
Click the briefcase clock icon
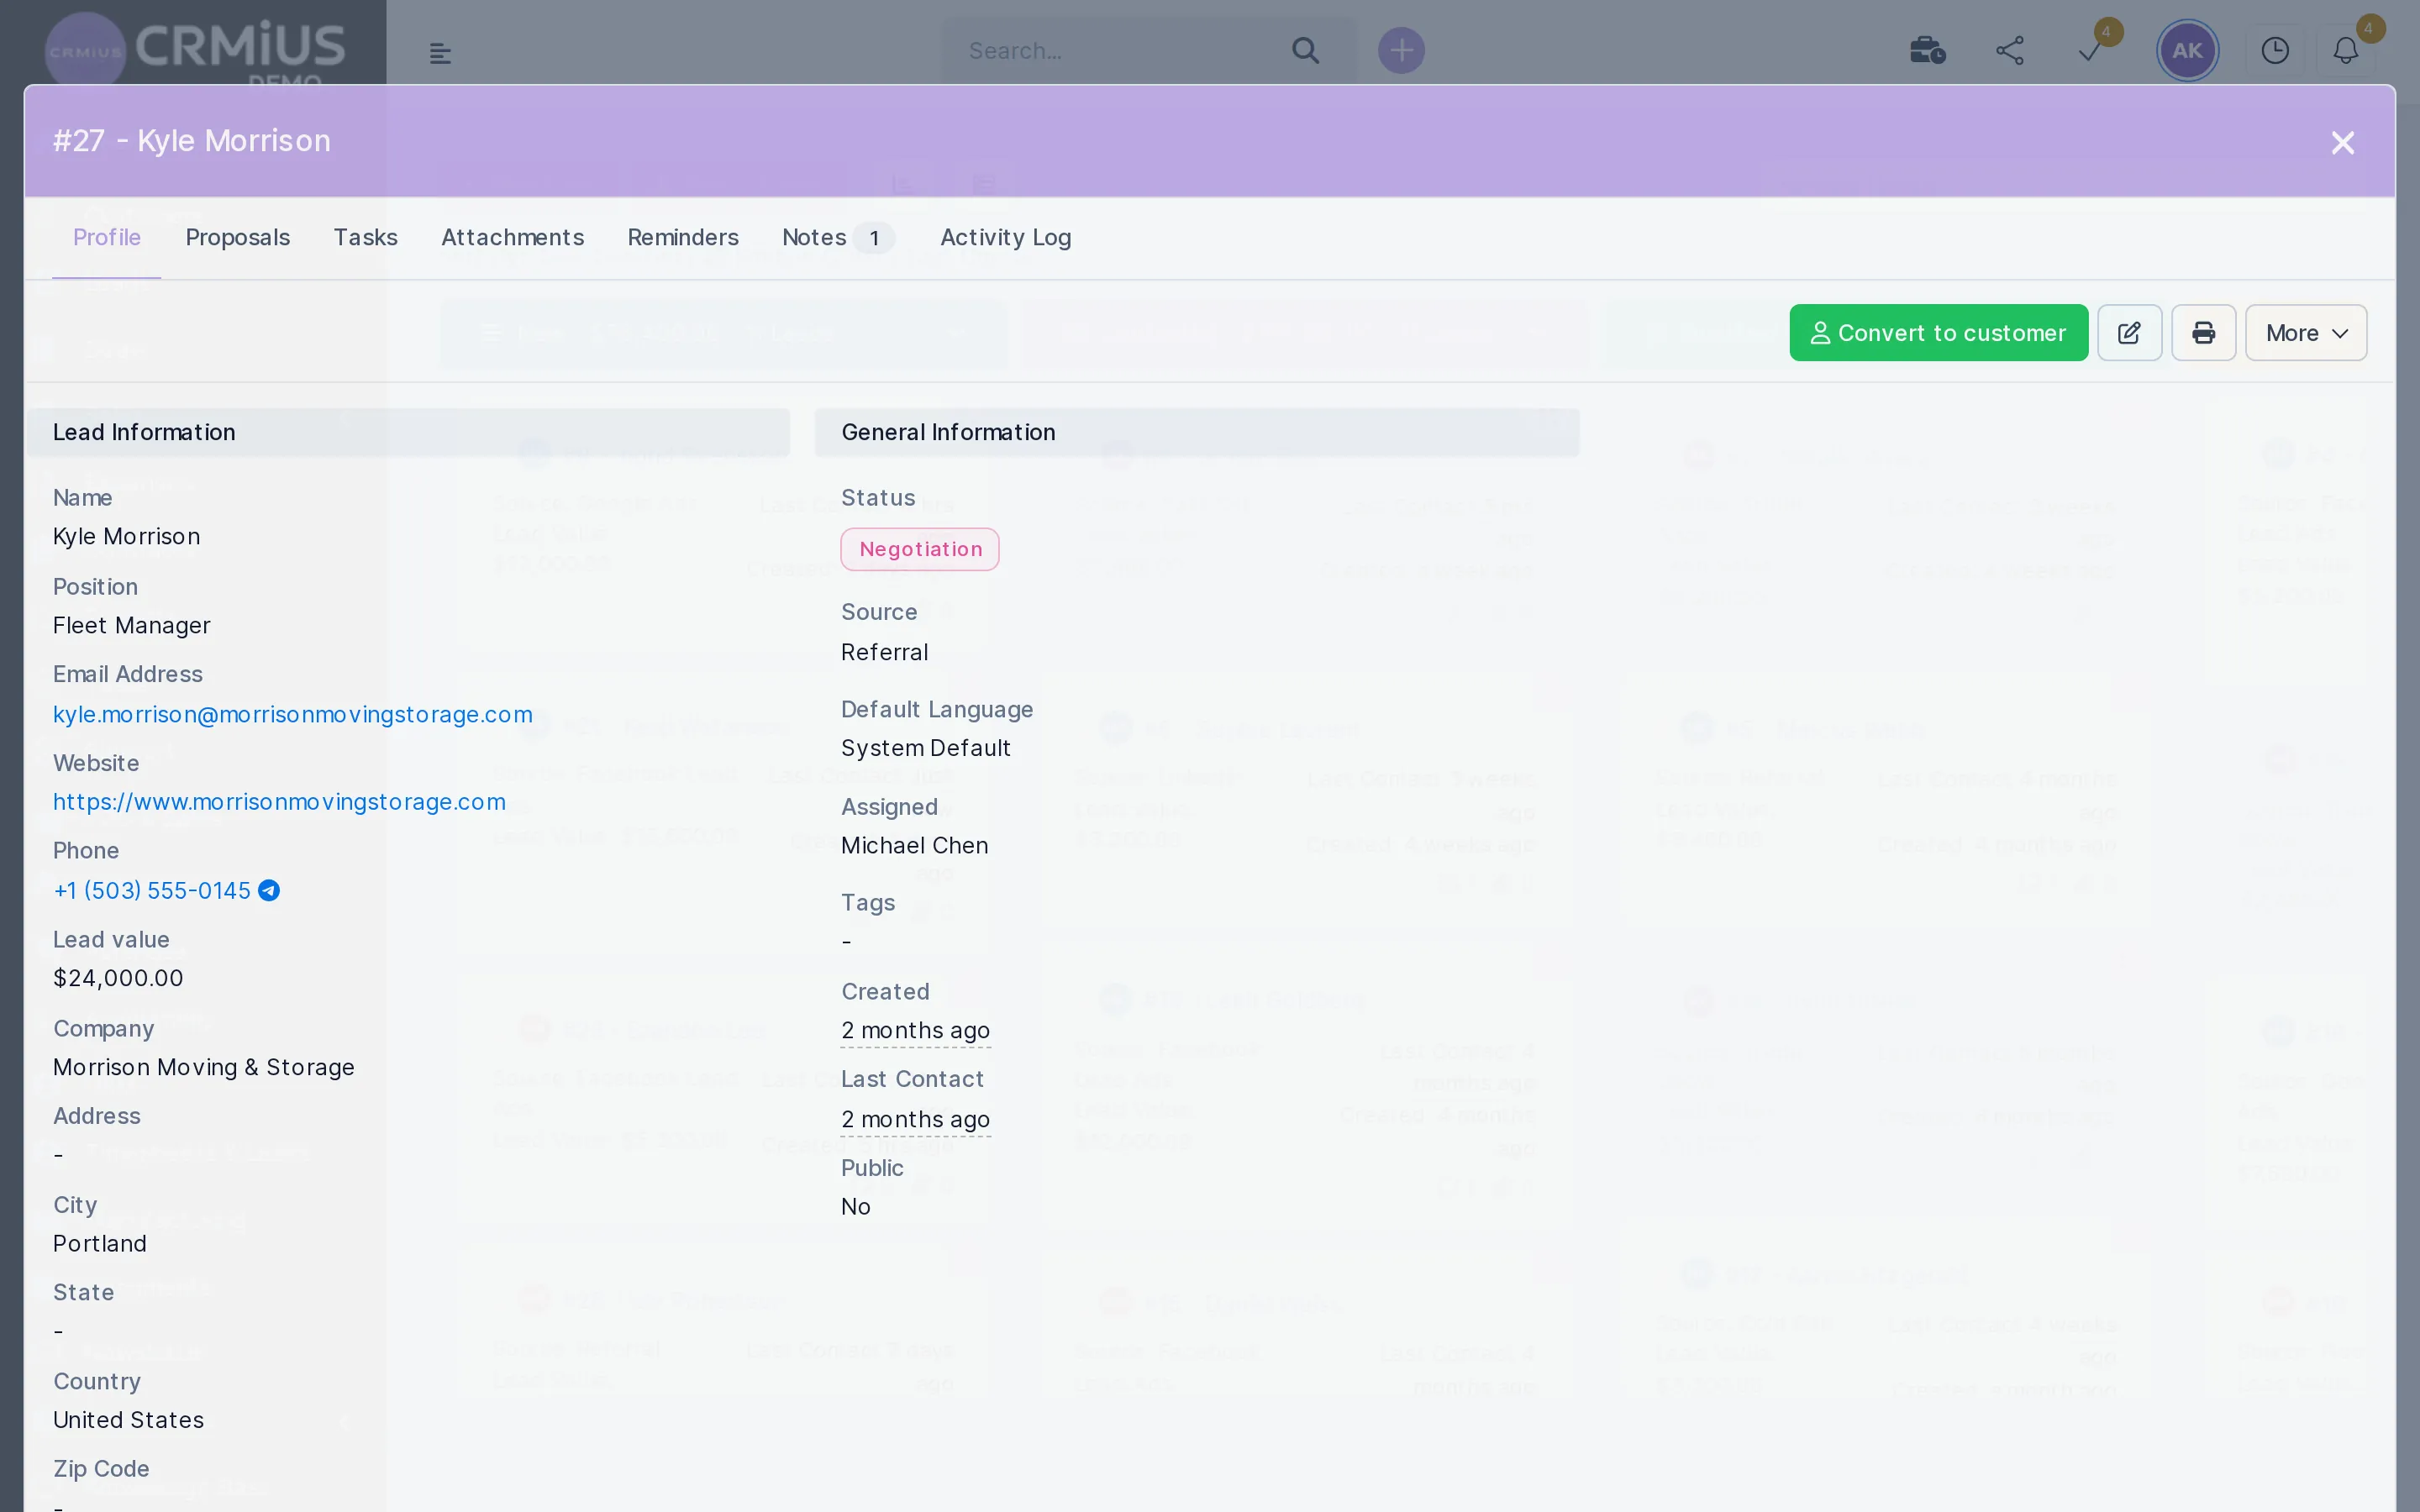tap(1927, 50)
